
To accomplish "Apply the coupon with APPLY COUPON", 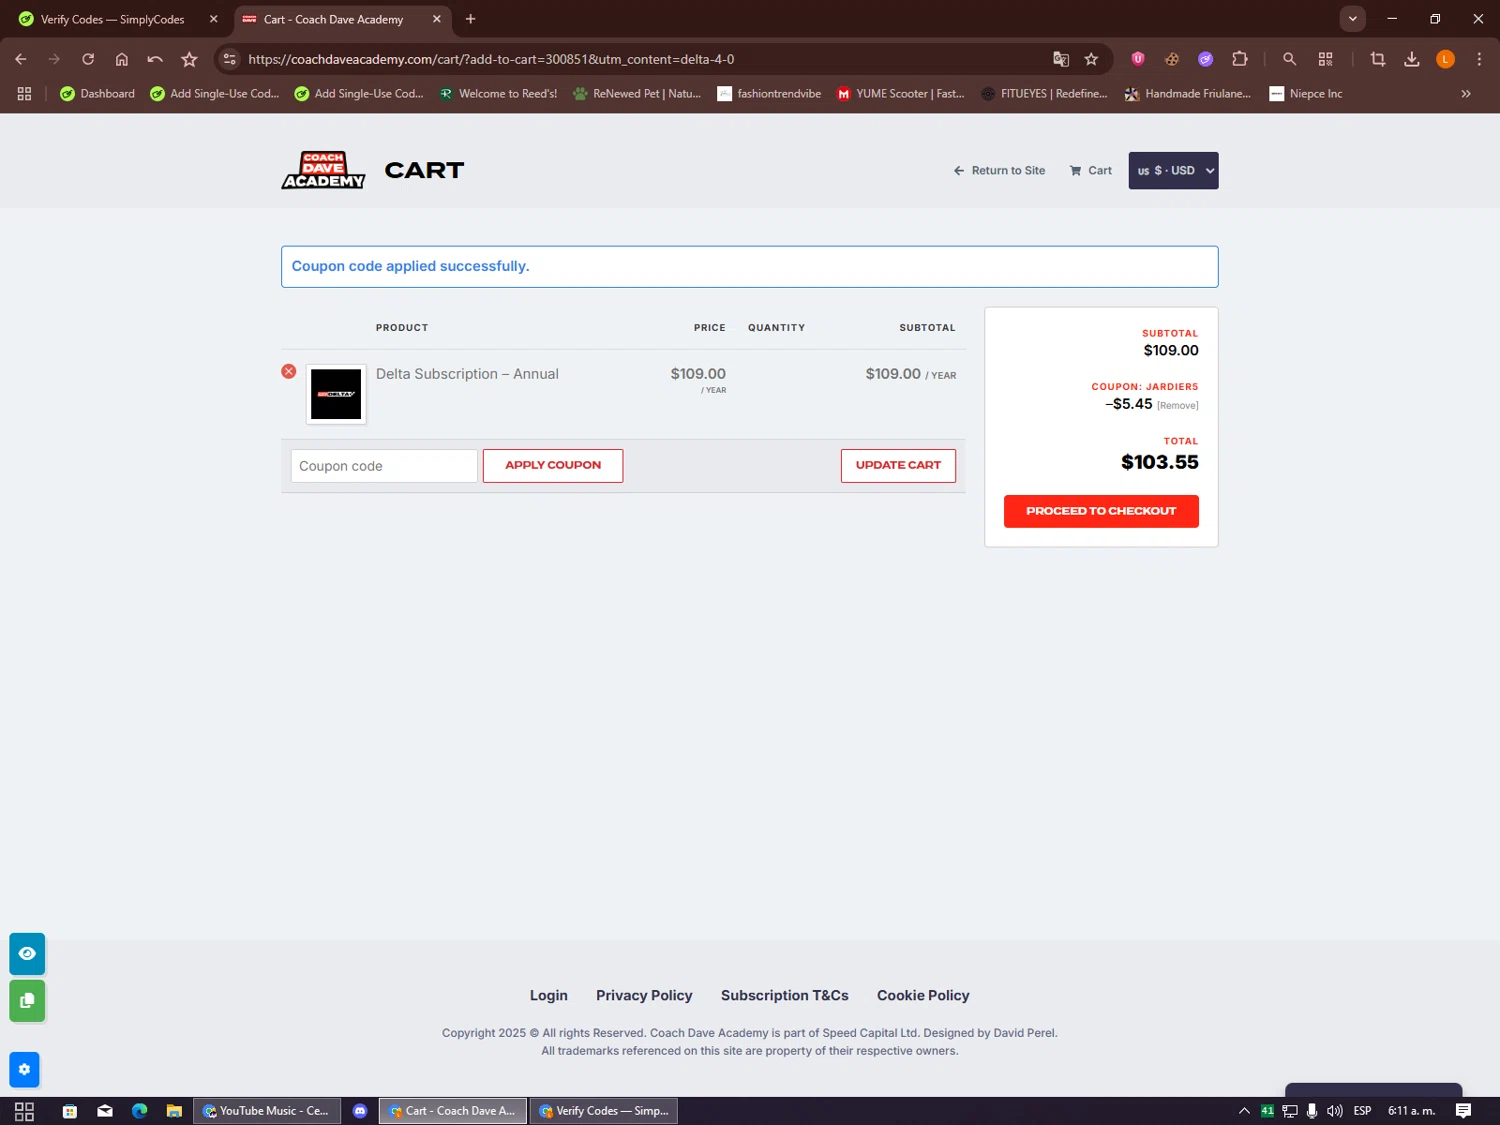I will (x=553, y=466).
